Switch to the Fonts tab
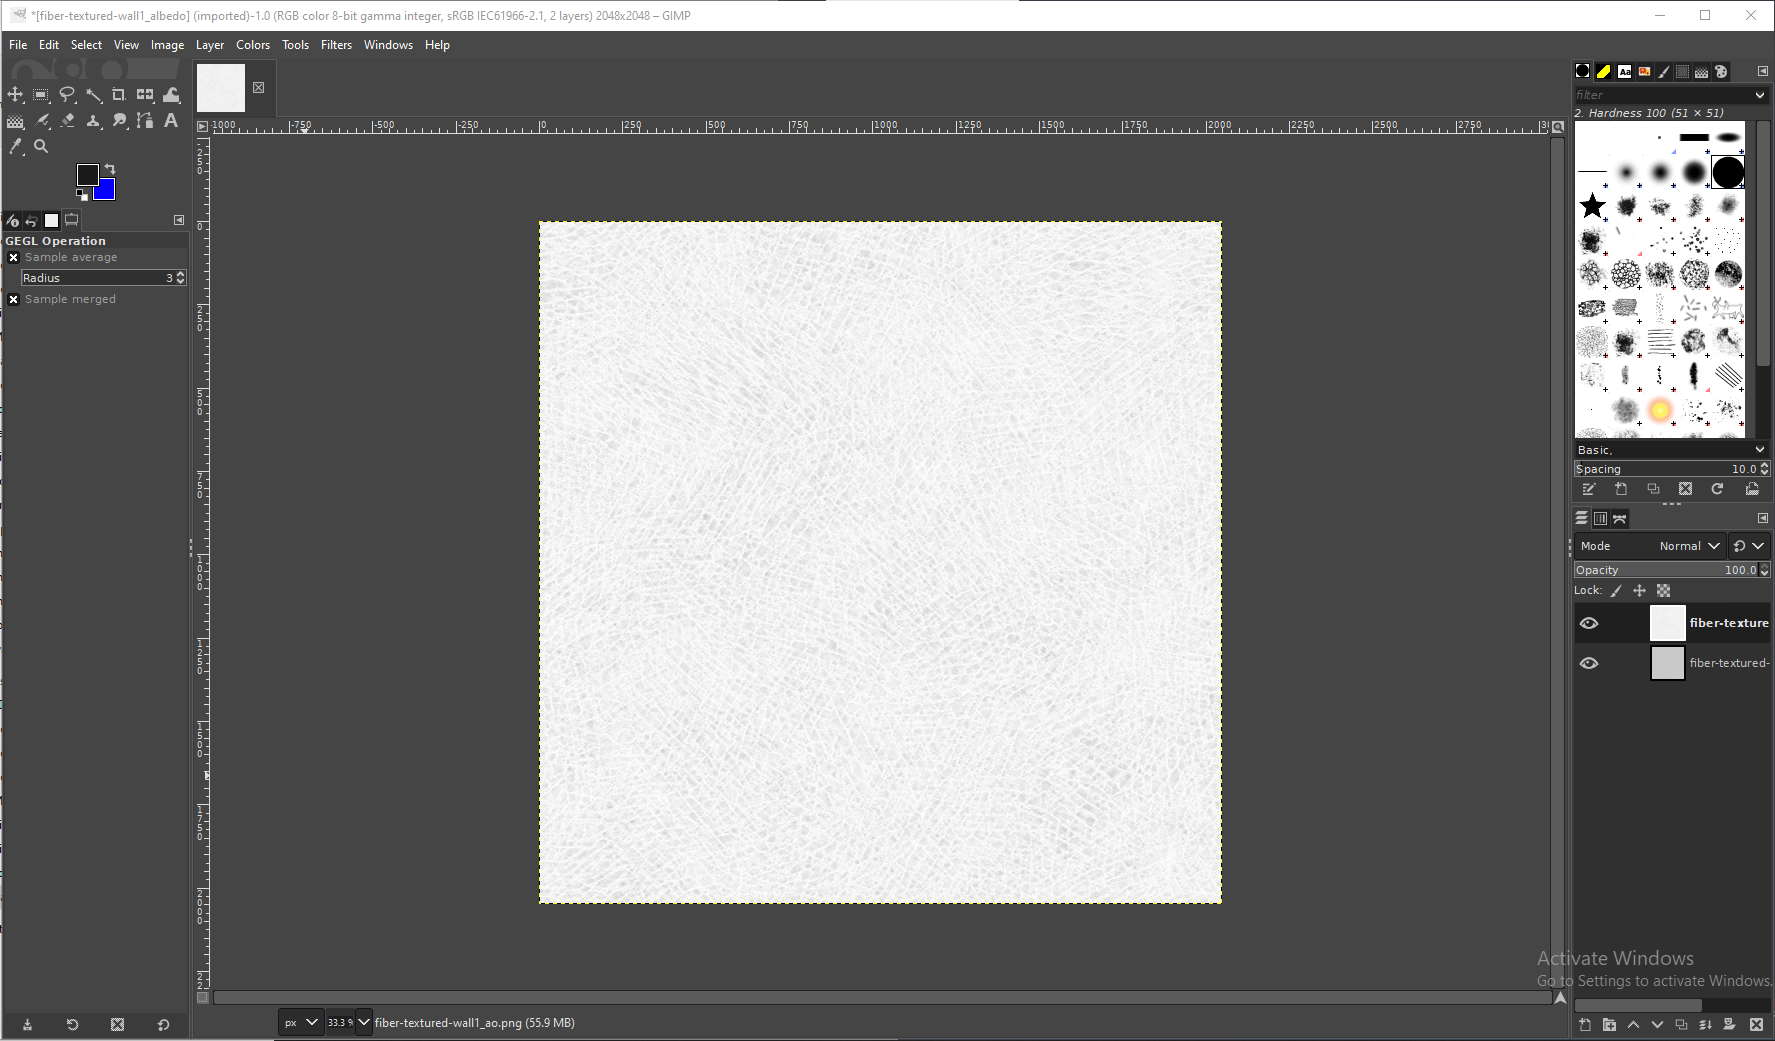This screenshot has height=1041, width=1775. pos(1625,72)
